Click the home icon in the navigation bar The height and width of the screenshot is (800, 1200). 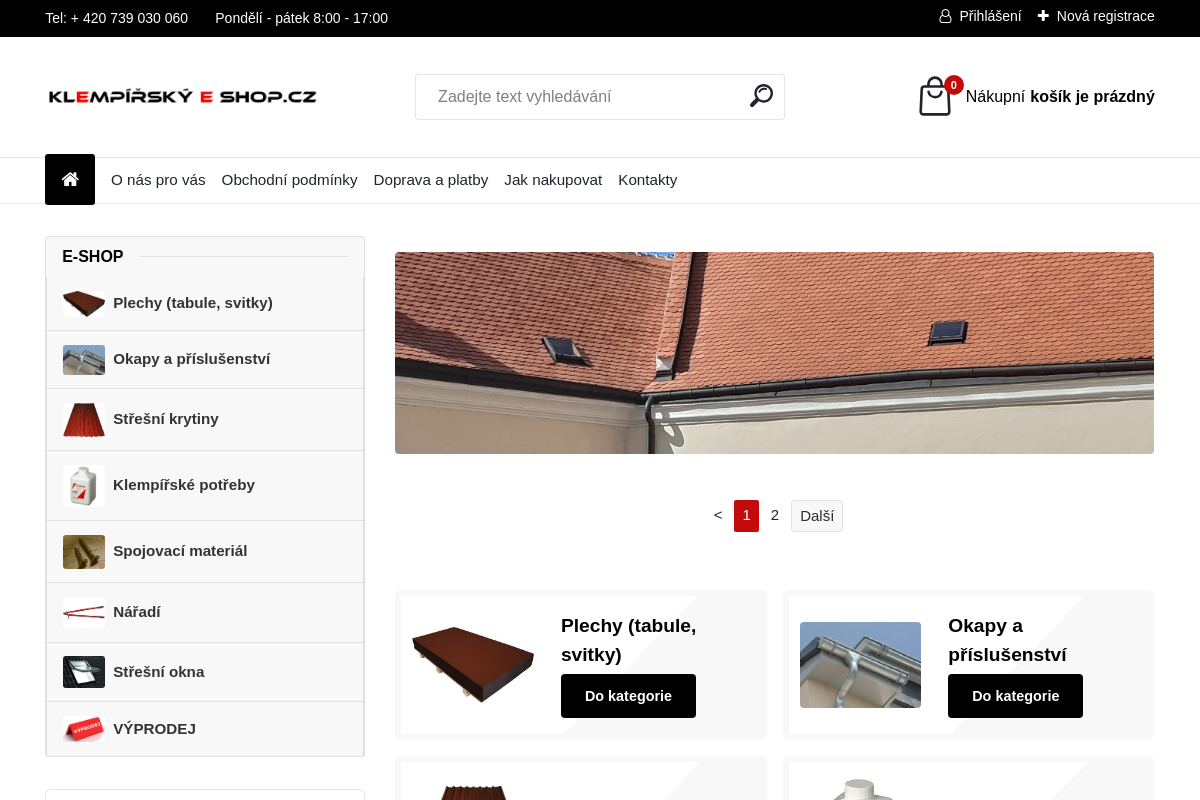(x=69, y=179)
